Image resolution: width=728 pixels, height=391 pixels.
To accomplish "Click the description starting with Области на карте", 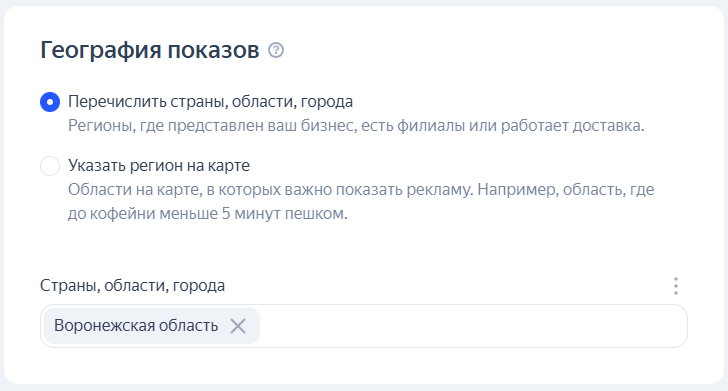I will [x=361, y=202].
